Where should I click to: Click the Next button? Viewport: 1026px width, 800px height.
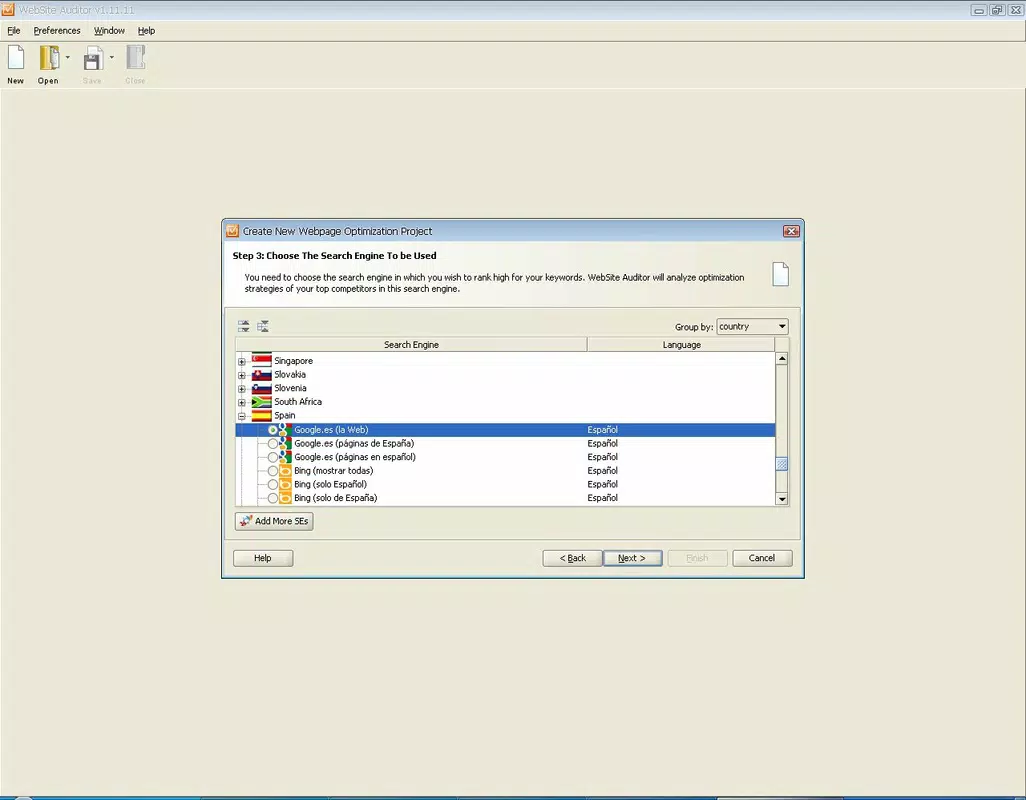pos(632,558)
